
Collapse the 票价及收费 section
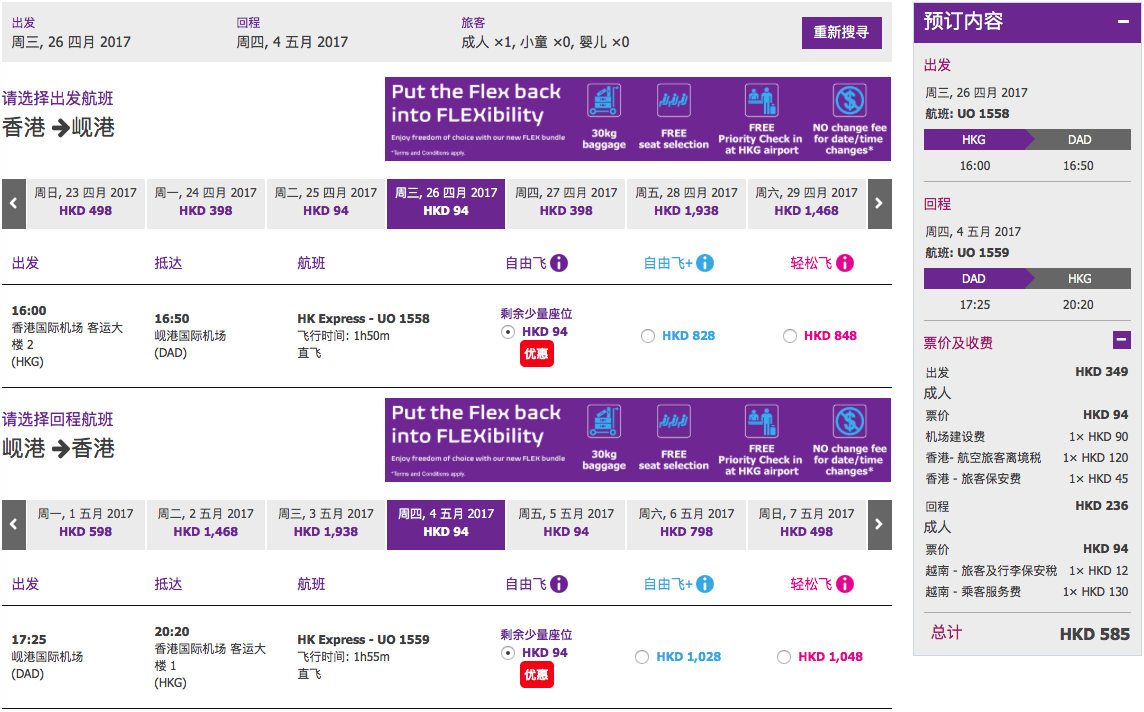click(1122, 339)
